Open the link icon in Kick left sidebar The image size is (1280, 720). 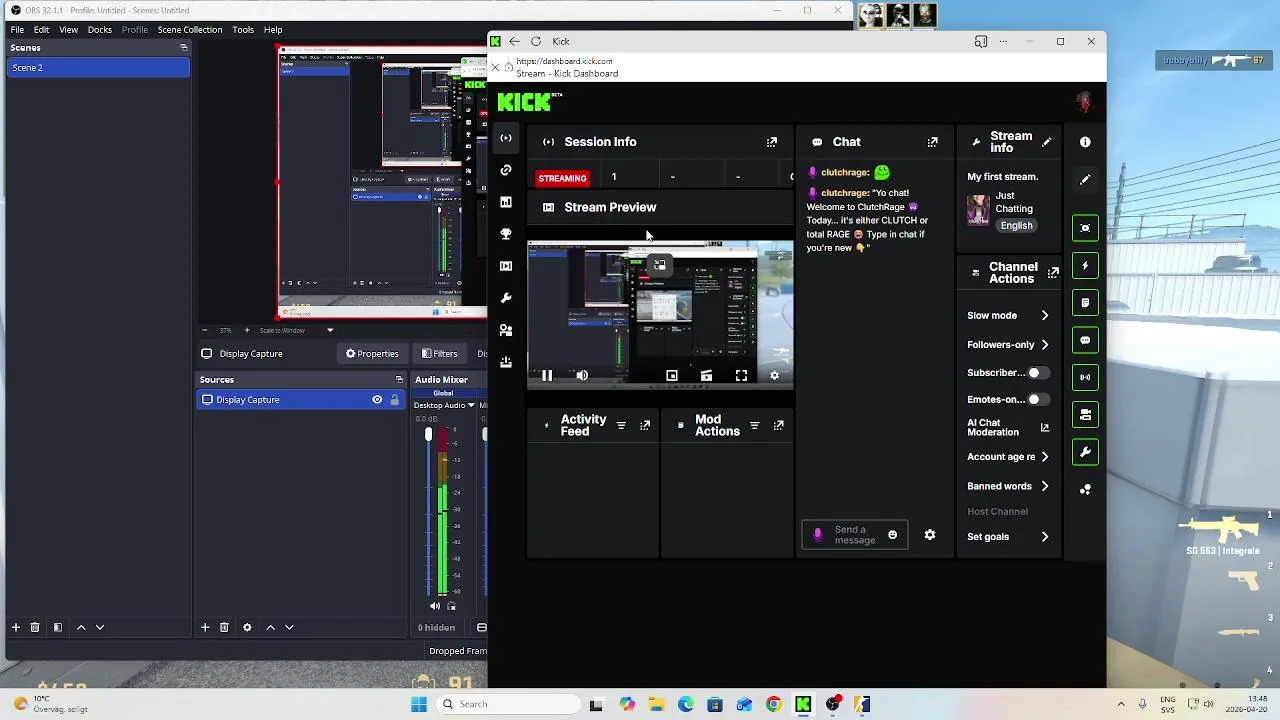click(x=506, y=170)
